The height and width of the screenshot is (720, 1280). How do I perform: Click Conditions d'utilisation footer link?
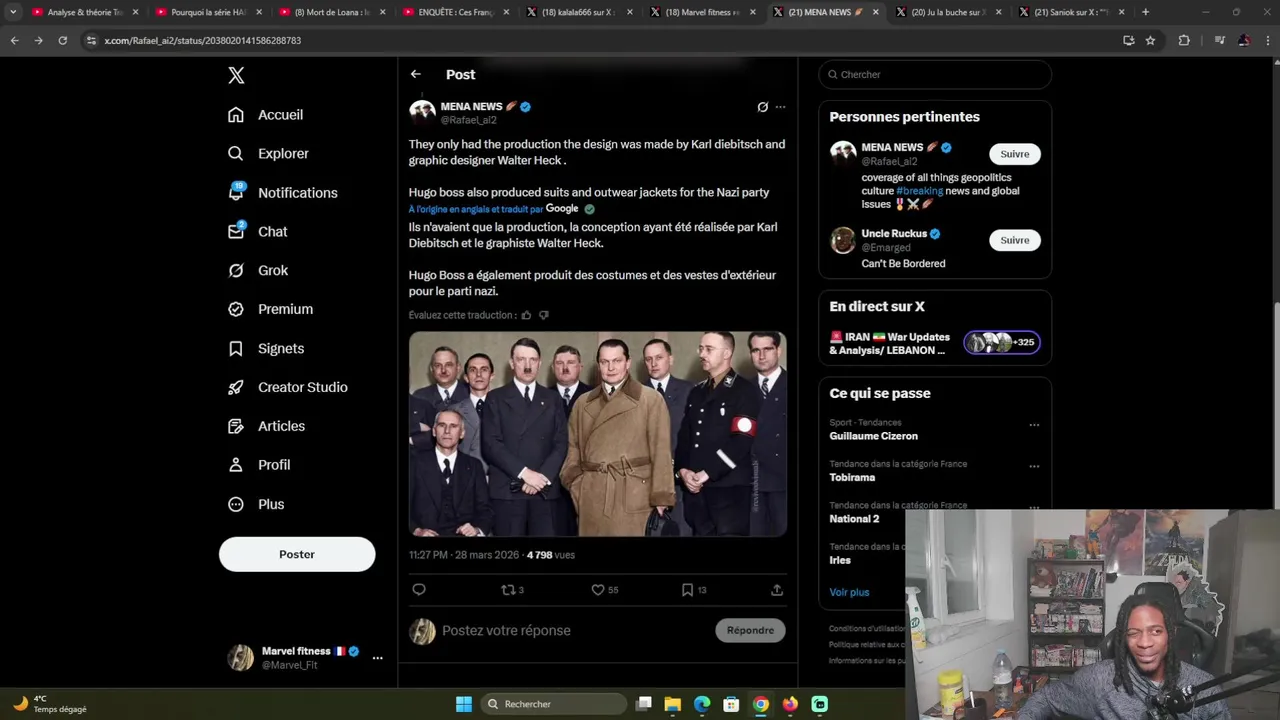point(866,628)
